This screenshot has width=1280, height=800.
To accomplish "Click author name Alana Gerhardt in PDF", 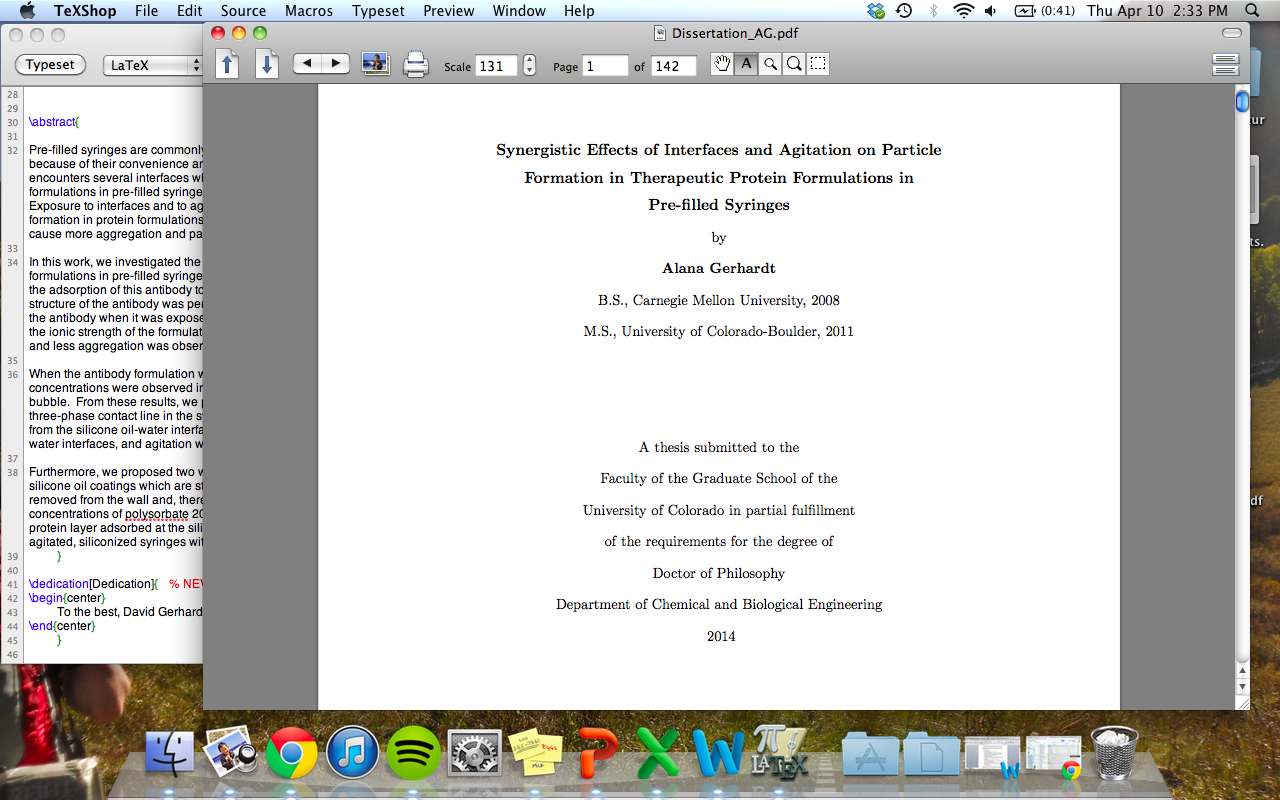I will pyautogui.click(x=719, y=268).
